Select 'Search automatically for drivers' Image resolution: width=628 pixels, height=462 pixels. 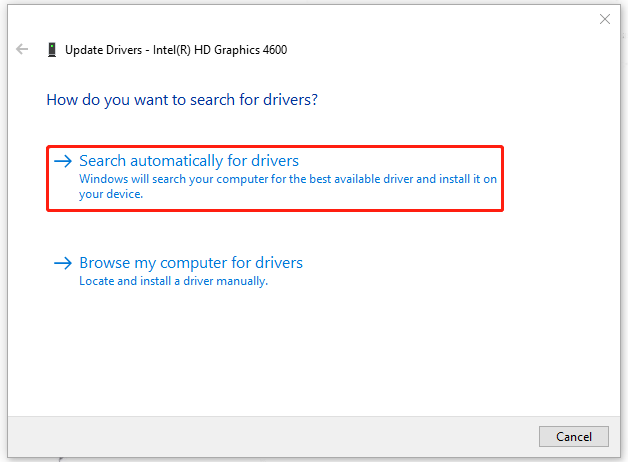189,161
